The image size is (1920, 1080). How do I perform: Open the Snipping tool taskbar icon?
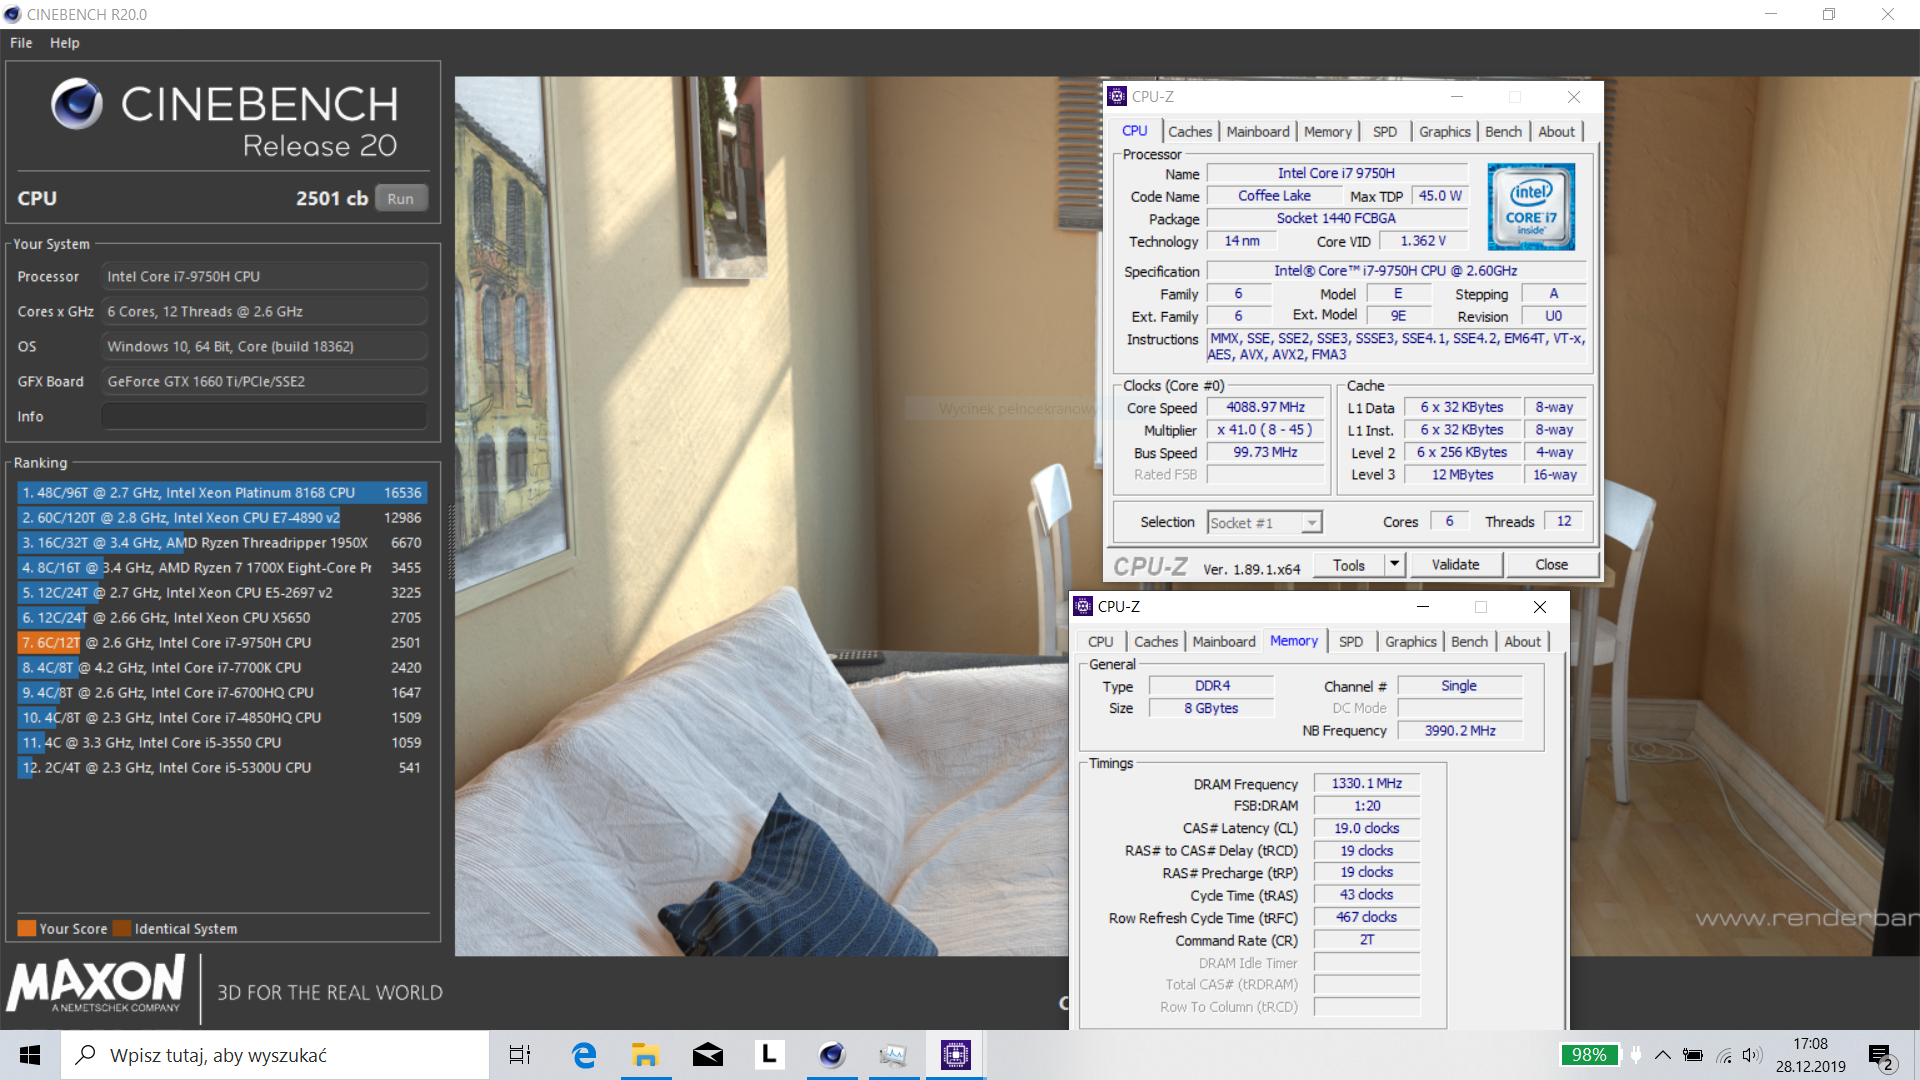893,1055
